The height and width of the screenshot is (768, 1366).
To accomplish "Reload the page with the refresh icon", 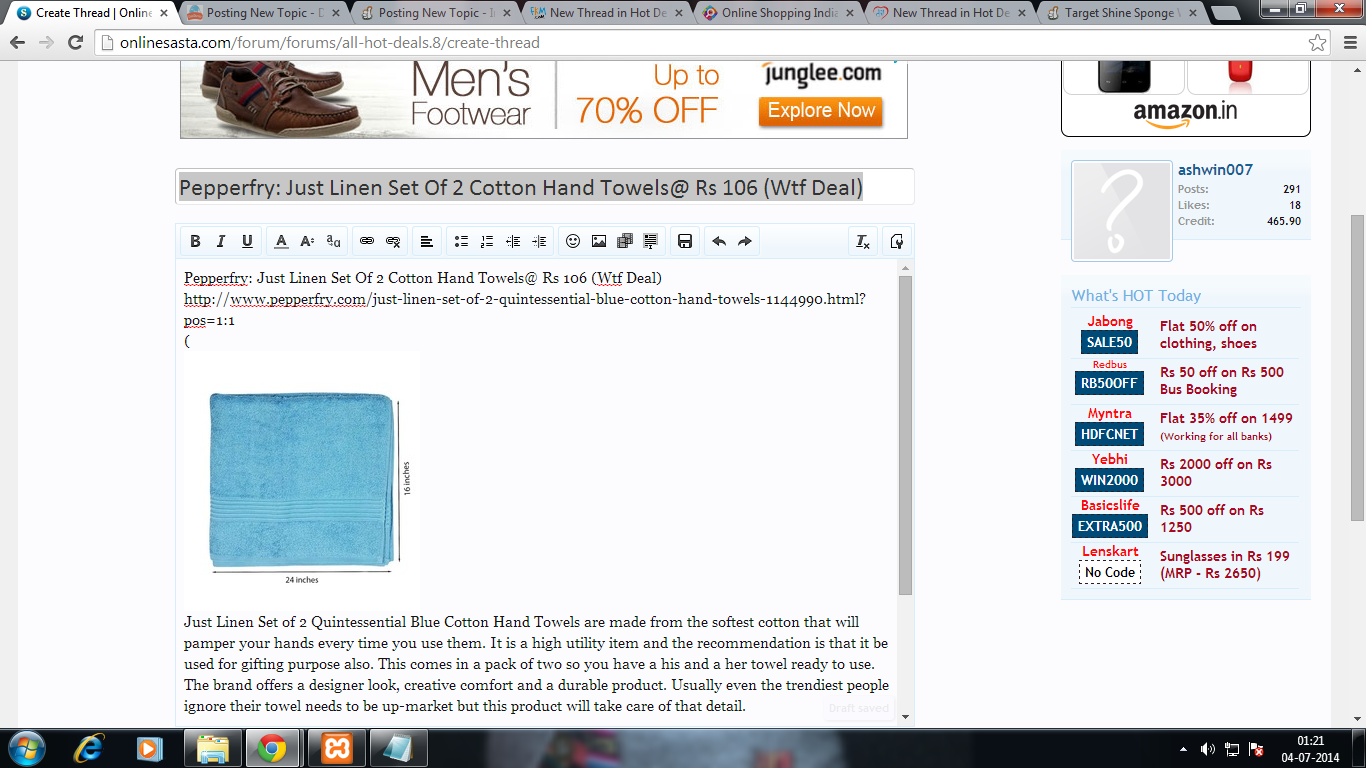I will (x=75, y=43).
